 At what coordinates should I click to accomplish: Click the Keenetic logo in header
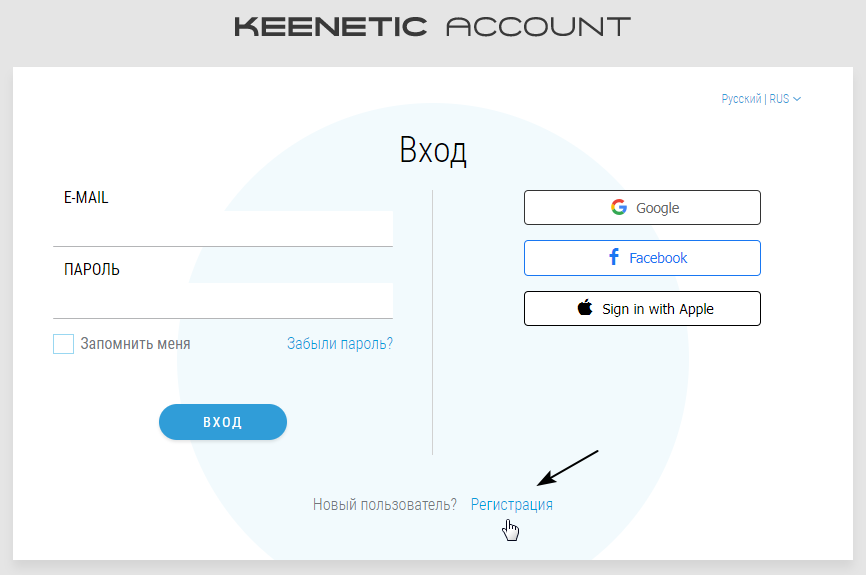pos(330,27)
